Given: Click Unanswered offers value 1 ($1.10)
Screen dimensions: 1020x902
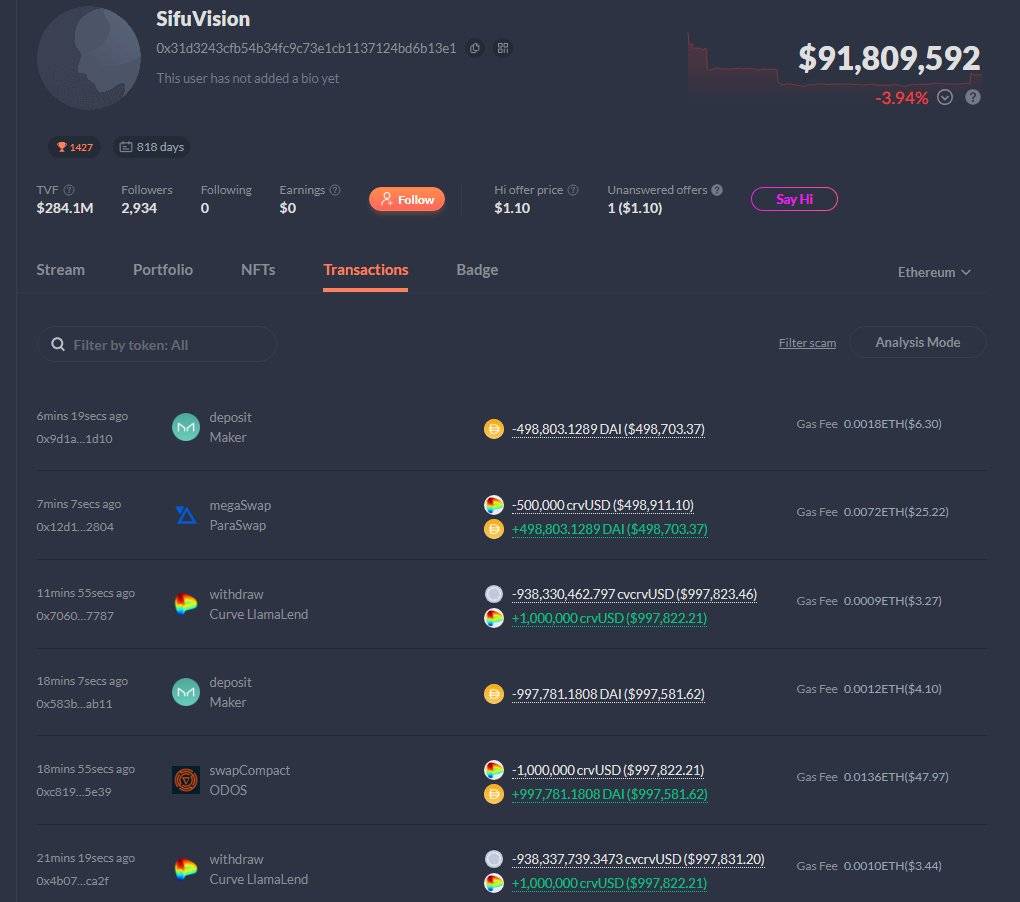Looking at the screenshot, I should pos(634,208).
